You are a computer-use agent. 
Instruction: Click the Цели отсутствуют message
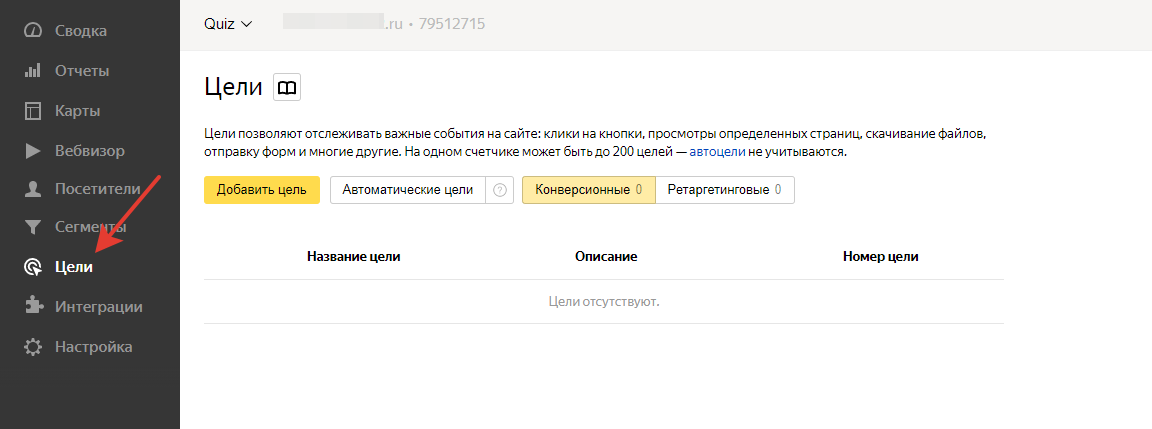point(604,302)
